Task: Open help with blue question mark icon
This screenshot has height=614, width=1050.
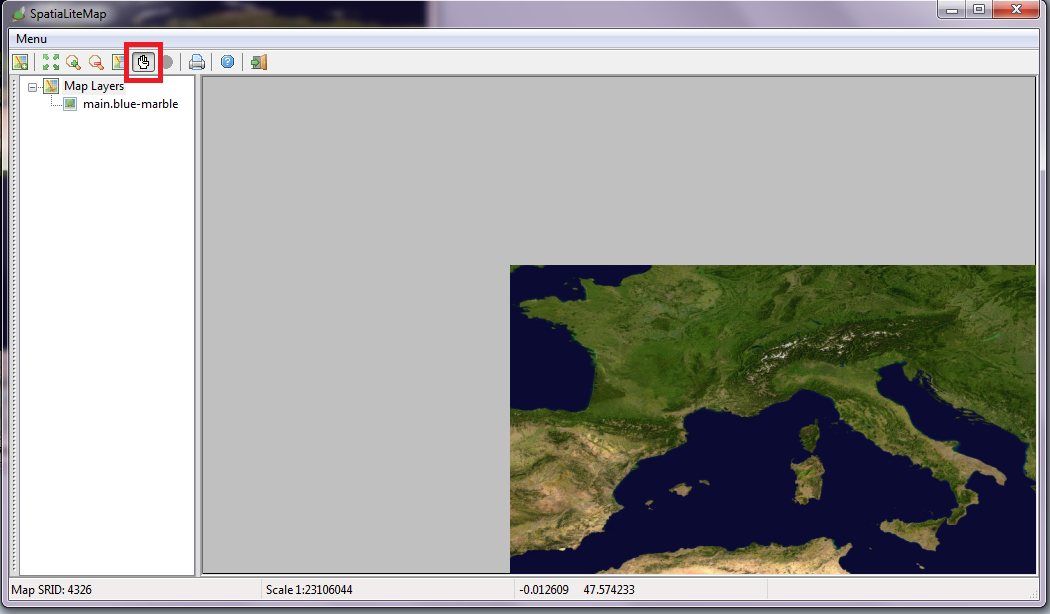Action: pyautogui.click(x=228, y=62)
